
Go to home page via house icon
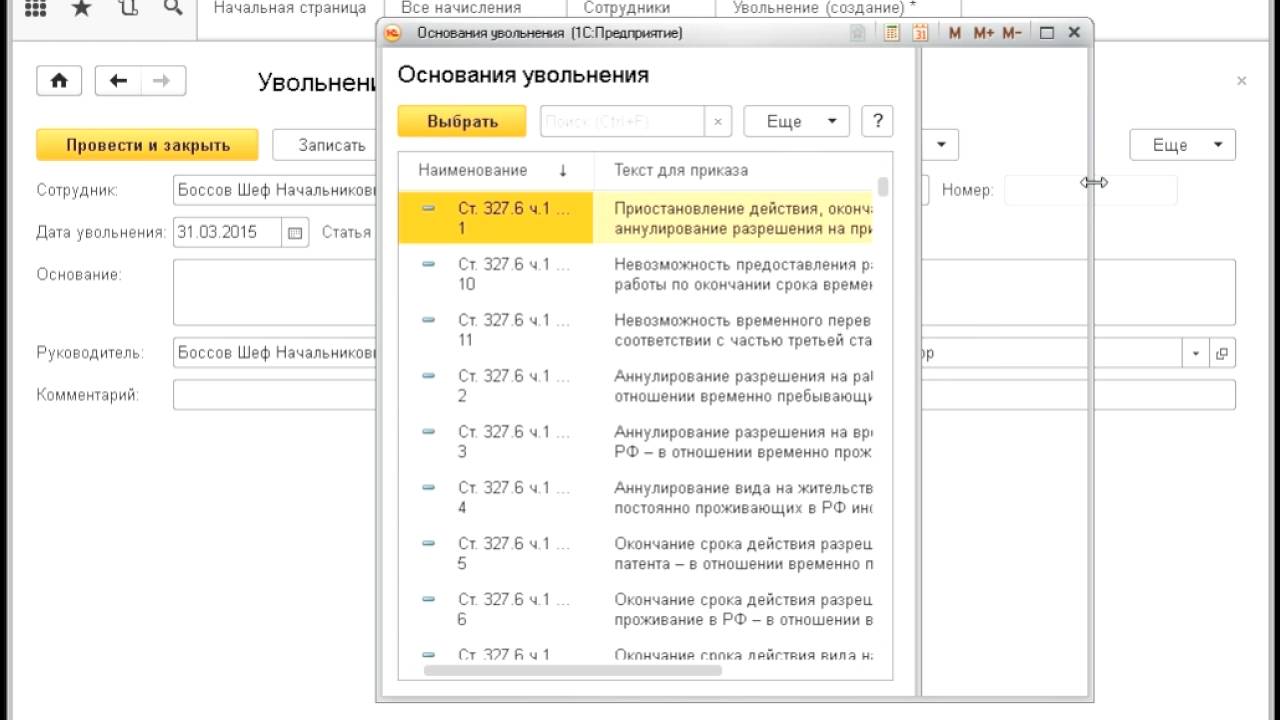click(x=59, y=81)
